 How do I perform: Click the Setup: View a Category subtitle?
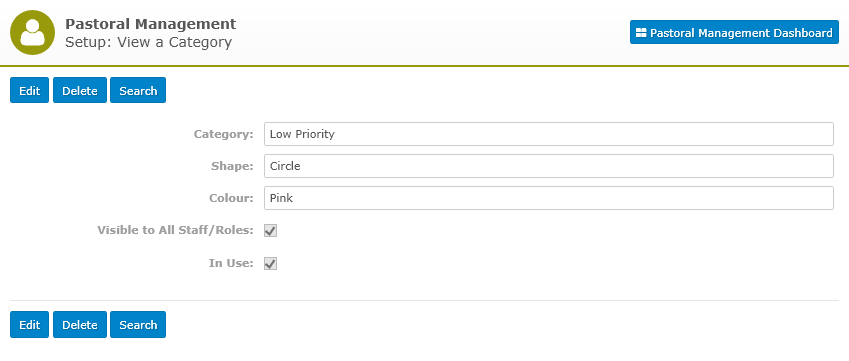click(148, 42)
